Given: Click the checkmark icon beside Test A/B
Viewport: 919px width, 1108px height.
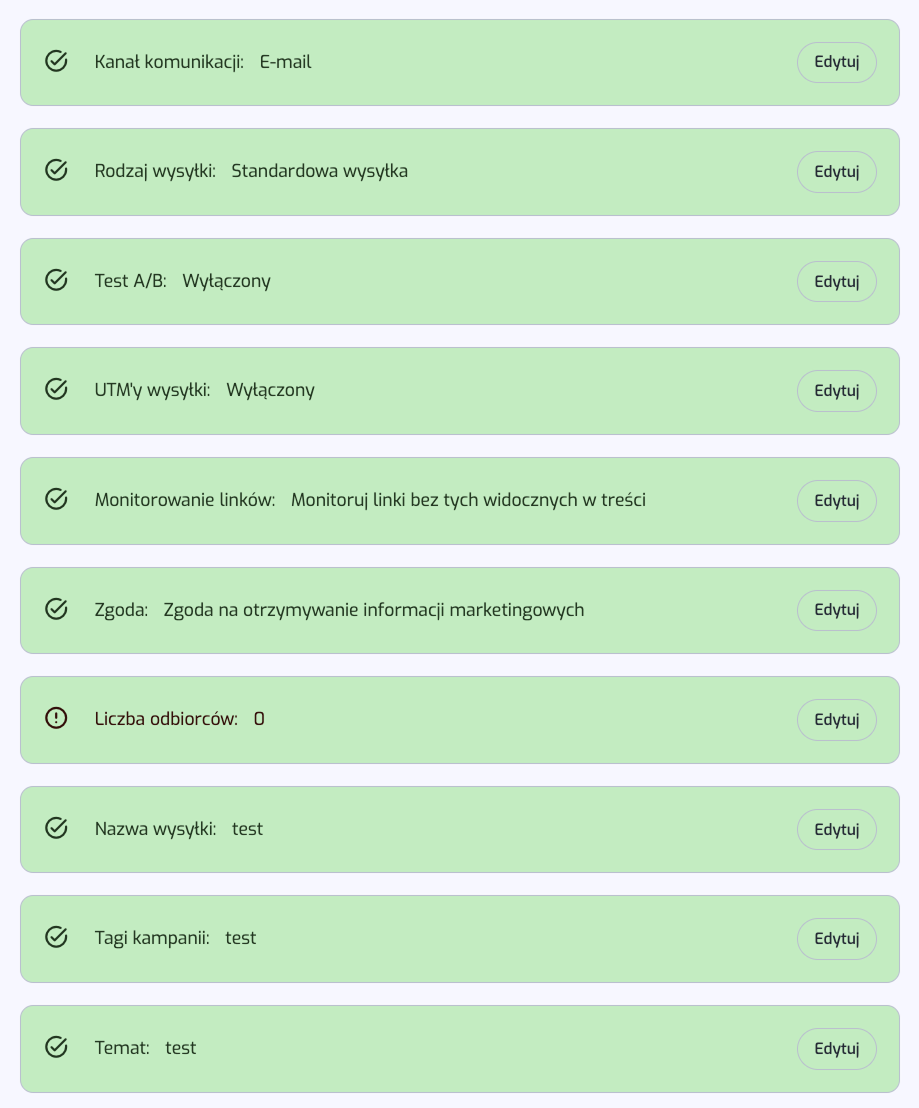Looking at the screenshot, I should tap(57, 281).
